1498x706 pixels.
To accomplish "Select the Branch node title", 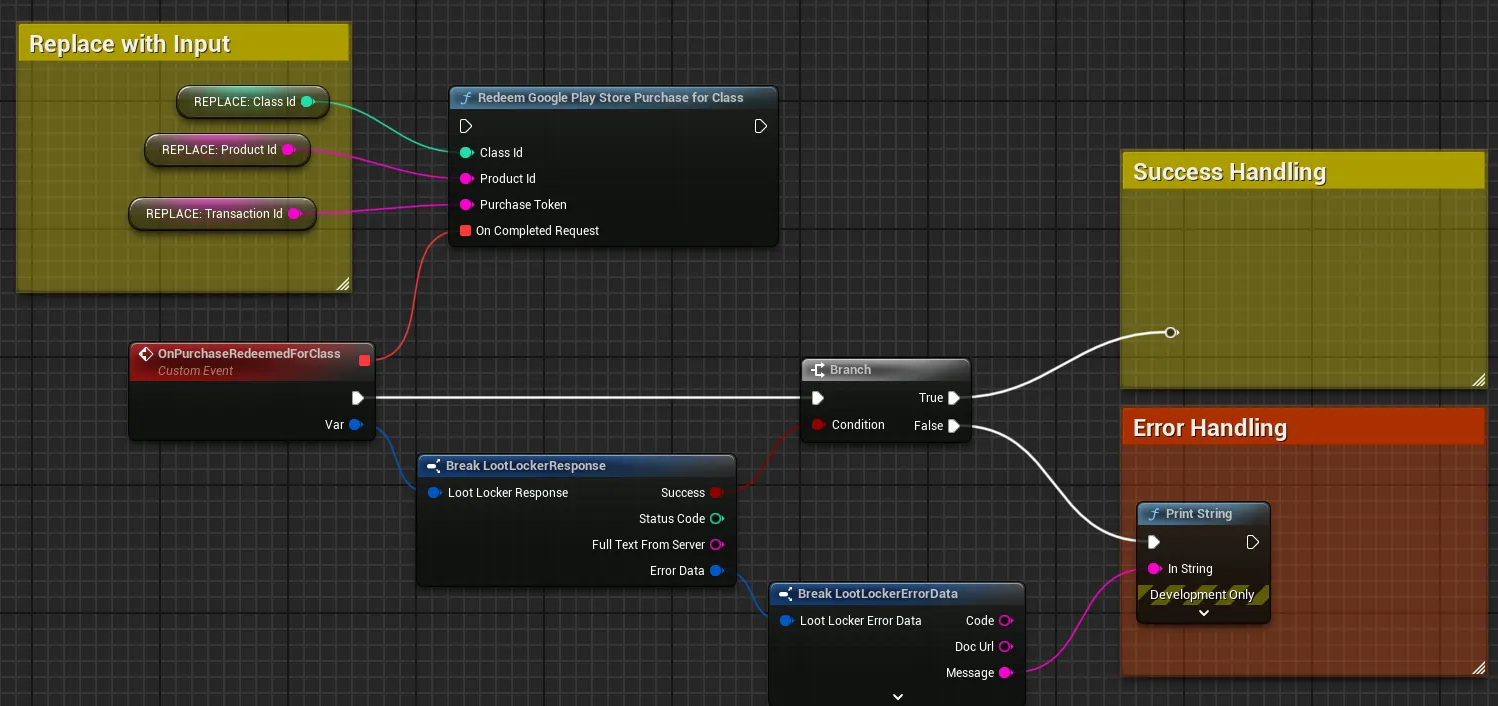I will pos(850,370).
